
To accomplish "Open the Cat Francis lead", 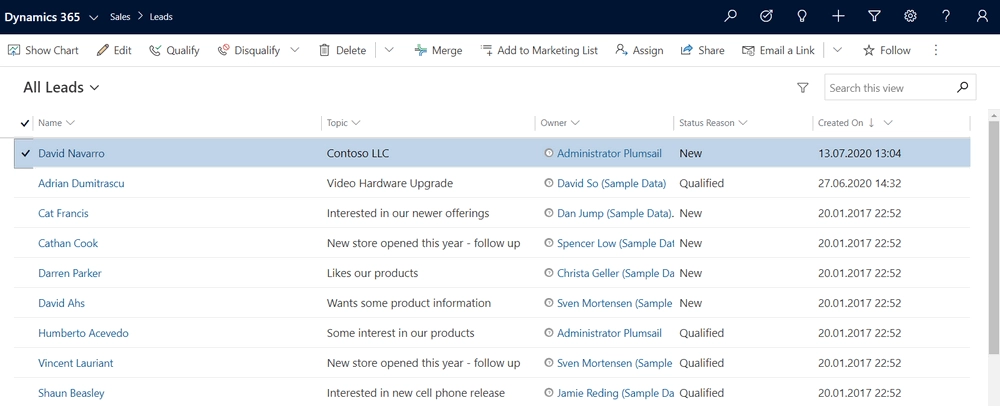I will point(63,214).
